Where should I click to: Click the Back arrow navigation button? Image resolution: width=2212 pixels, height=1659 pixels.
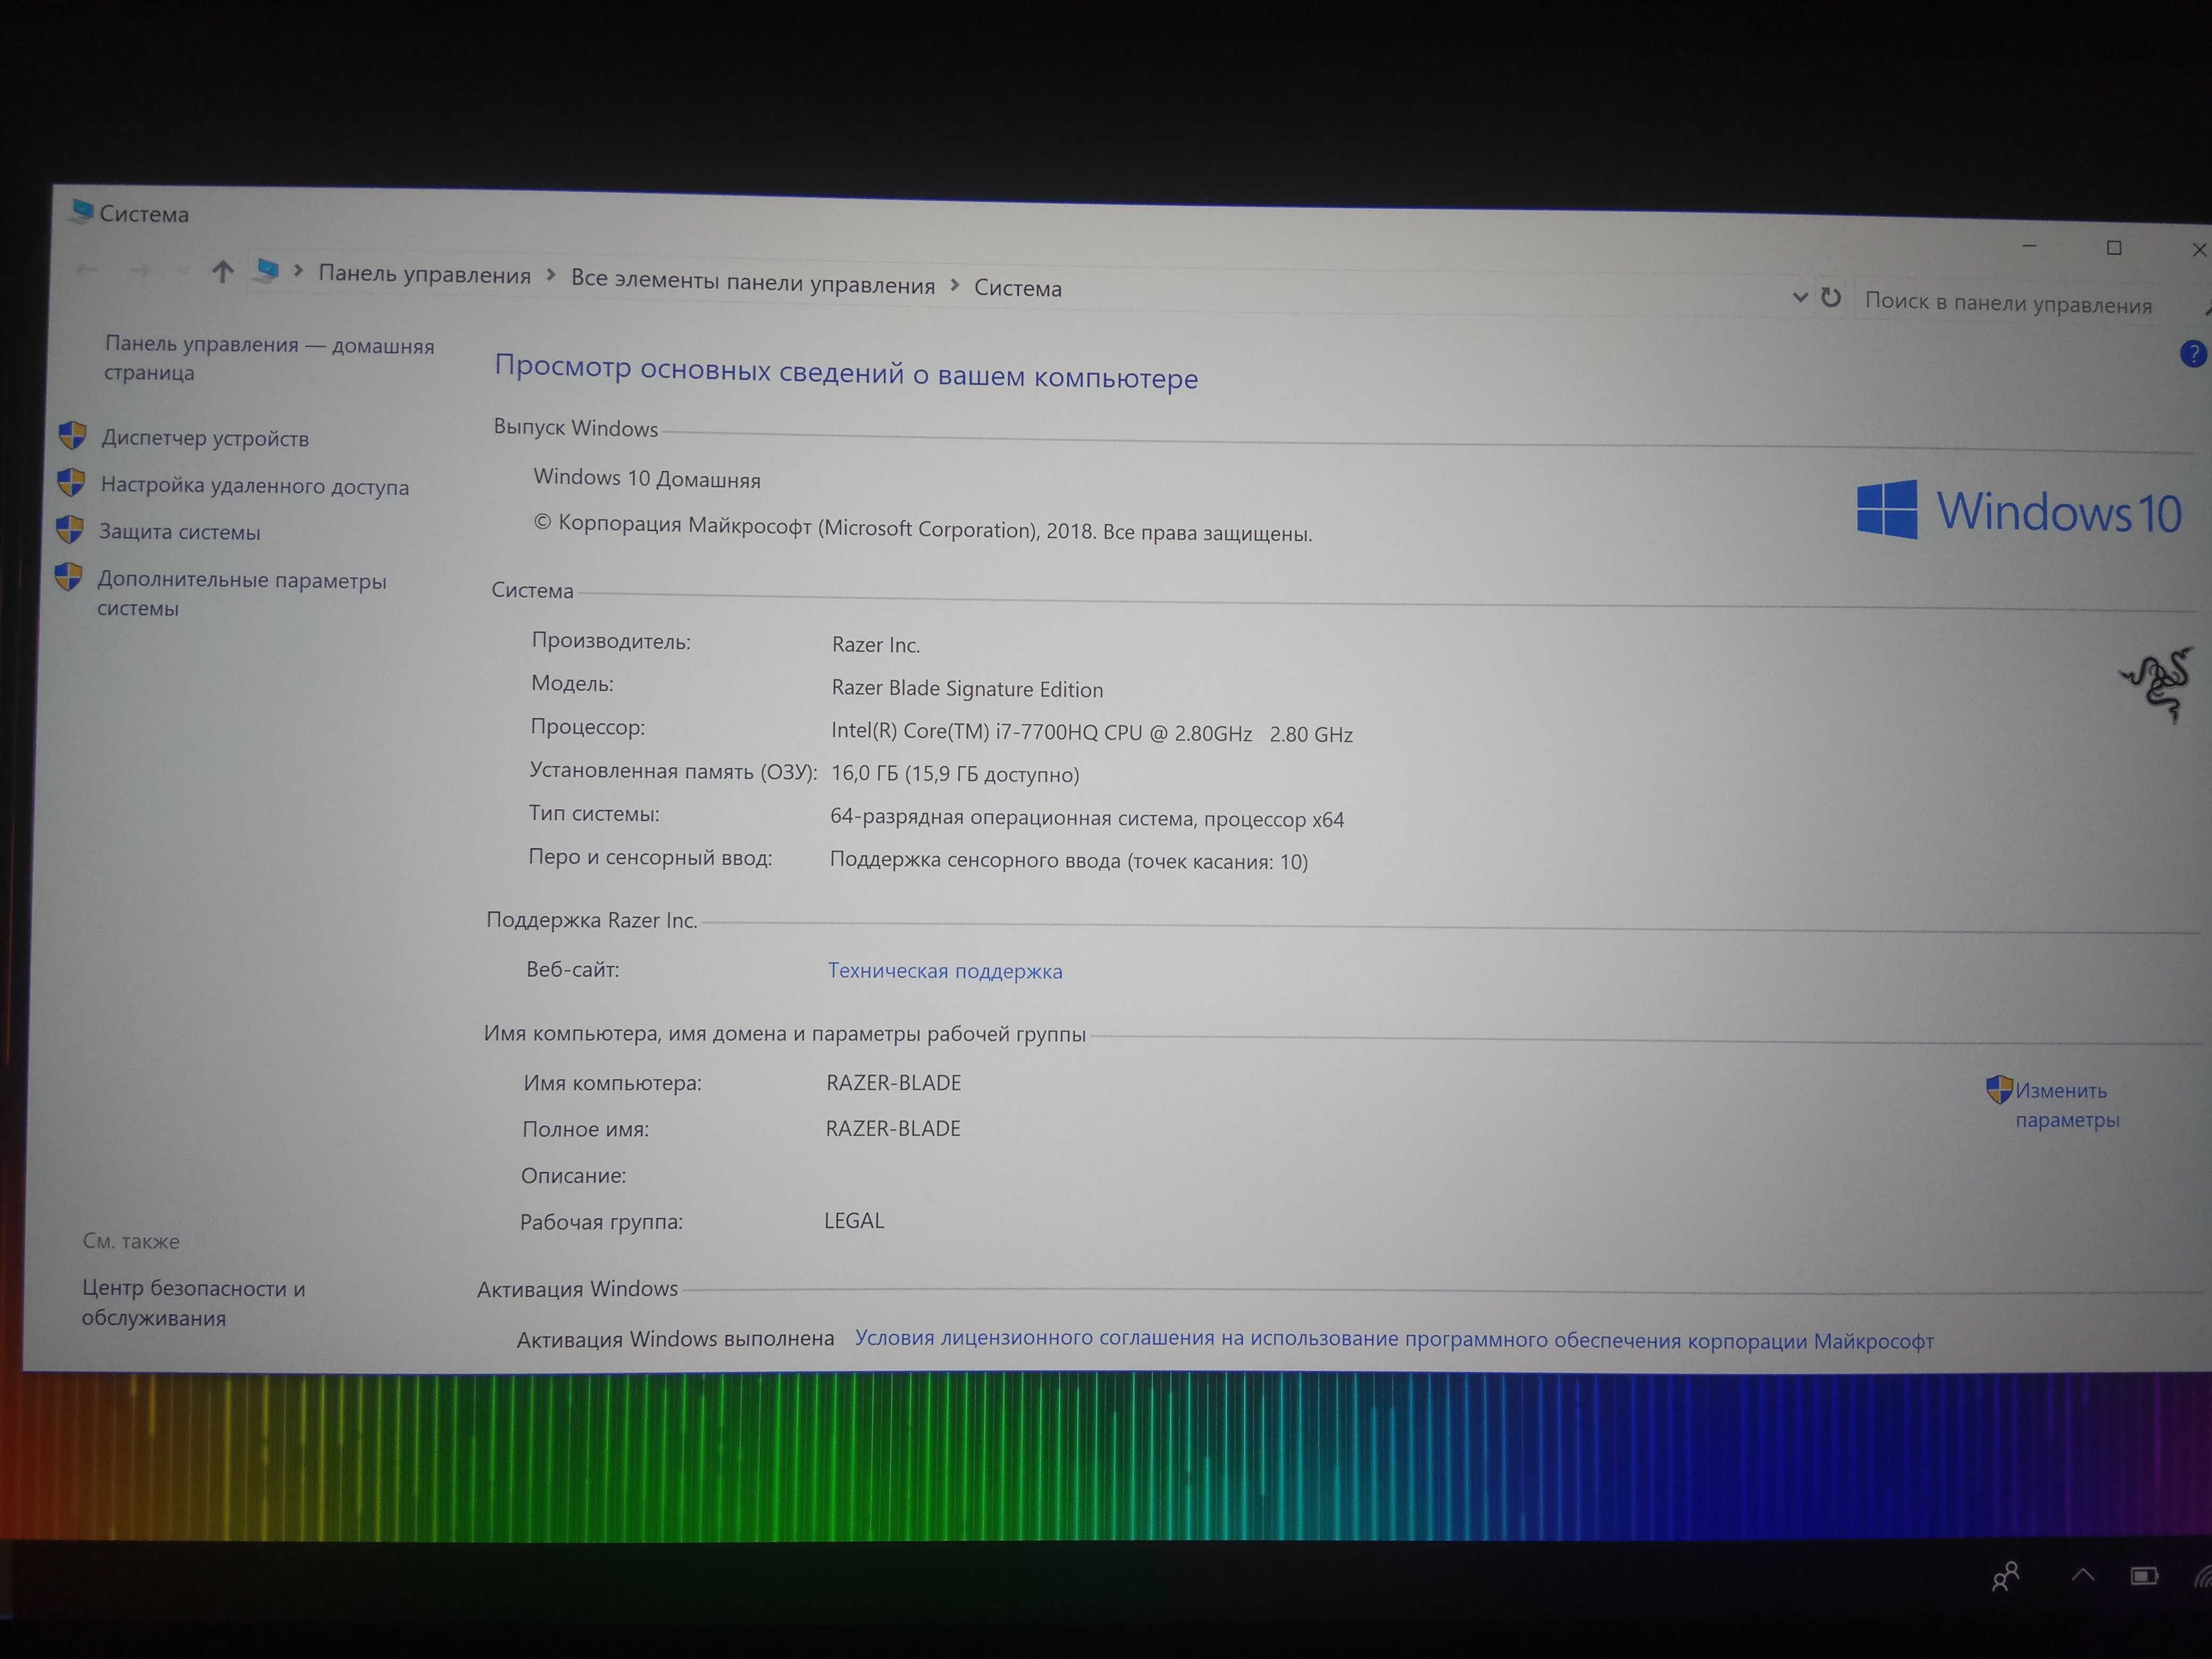(87, 269)
